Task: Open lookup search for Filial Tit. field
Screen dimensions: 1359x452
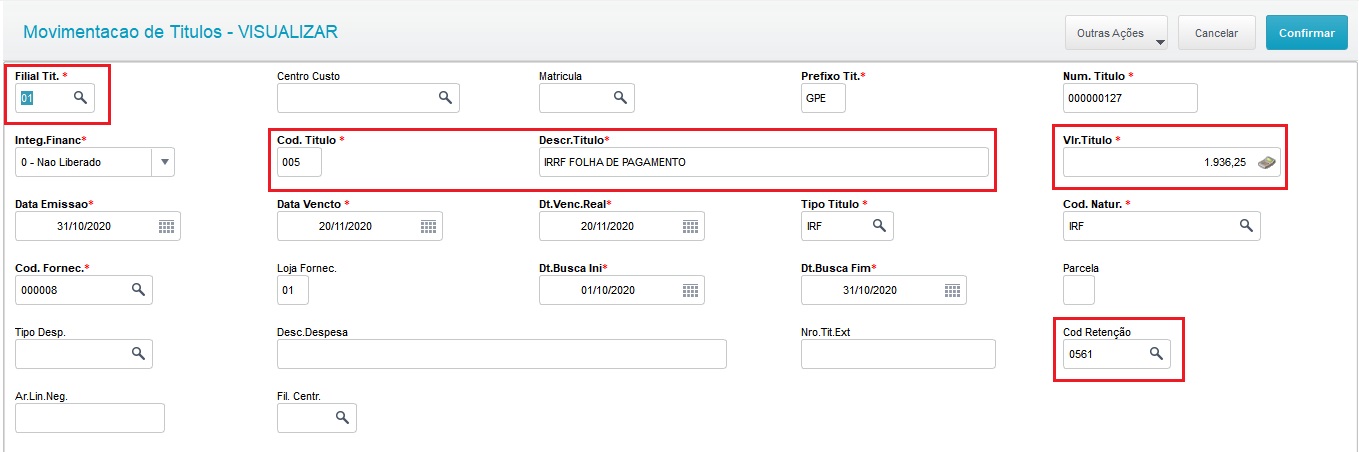Action: point(79,98)
